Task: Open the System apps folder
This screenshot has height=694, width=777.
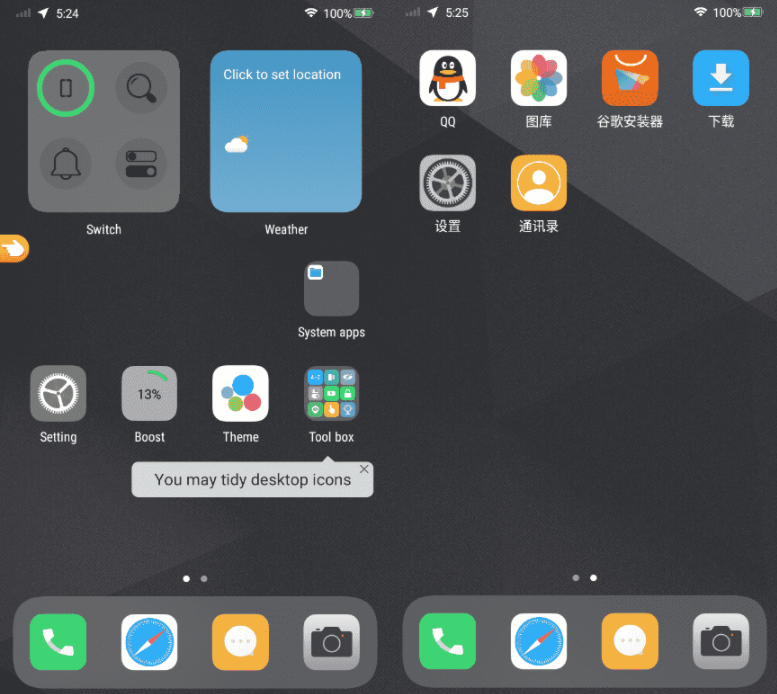Action: [331, 289]
